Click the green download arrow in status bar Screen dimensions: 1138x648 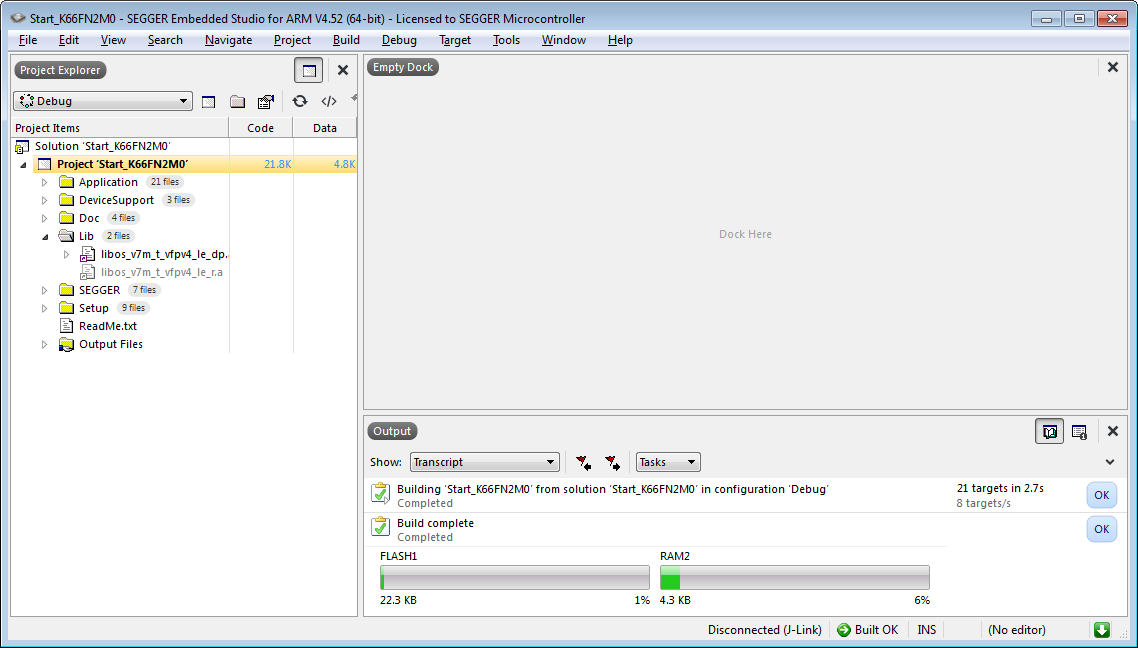1101,629
